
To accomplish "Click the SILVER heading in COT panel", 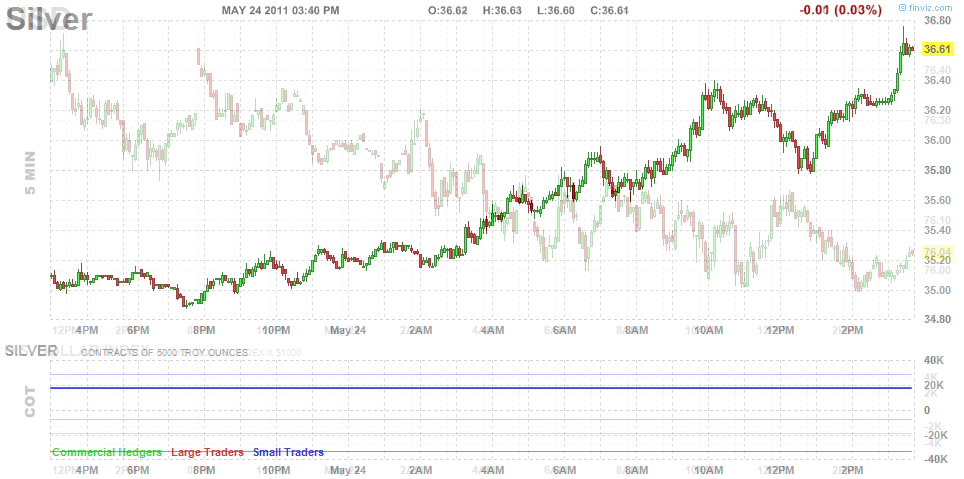I will coord(31,351).
